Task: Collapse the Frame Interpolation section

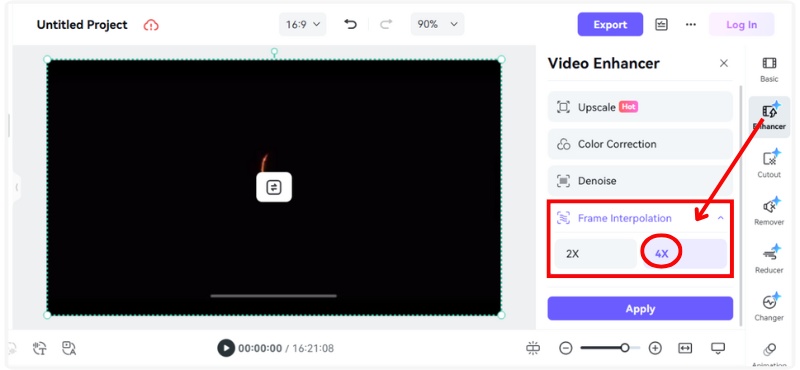Action: 720,218
